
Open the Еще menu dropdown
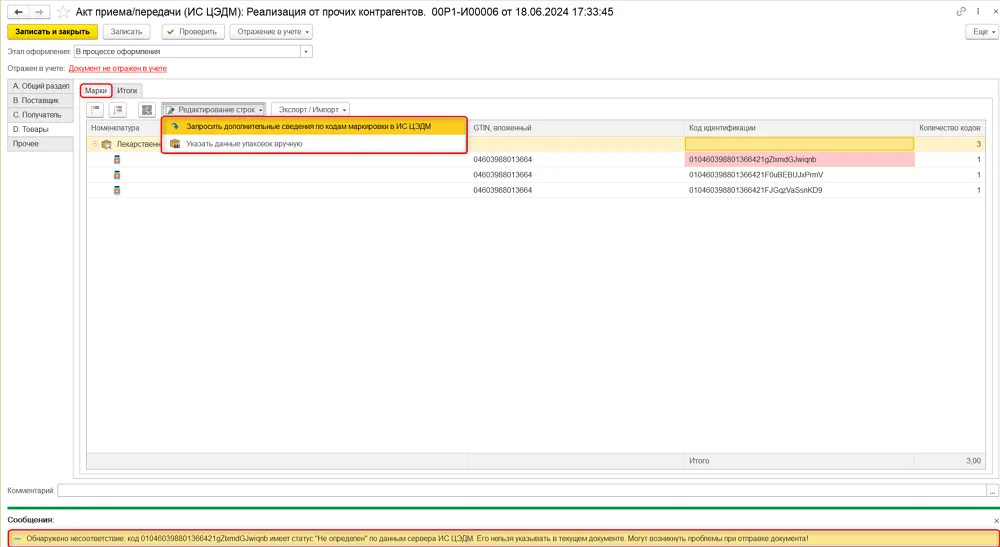coord(982,31)
